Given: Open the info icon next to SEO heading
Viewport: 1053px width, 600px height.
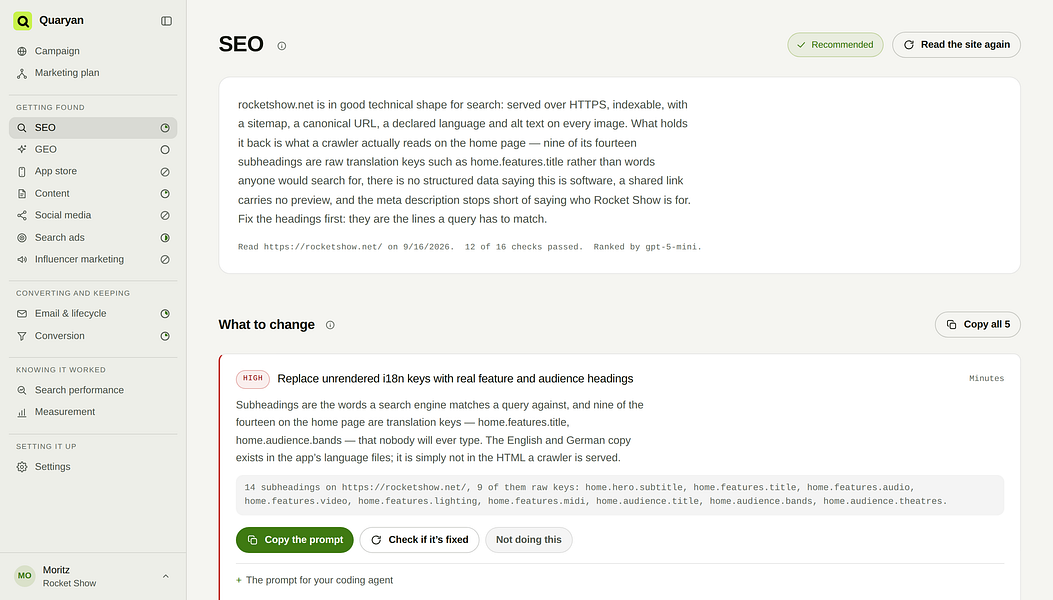Looking at the screenshot, I should (282, 46).
